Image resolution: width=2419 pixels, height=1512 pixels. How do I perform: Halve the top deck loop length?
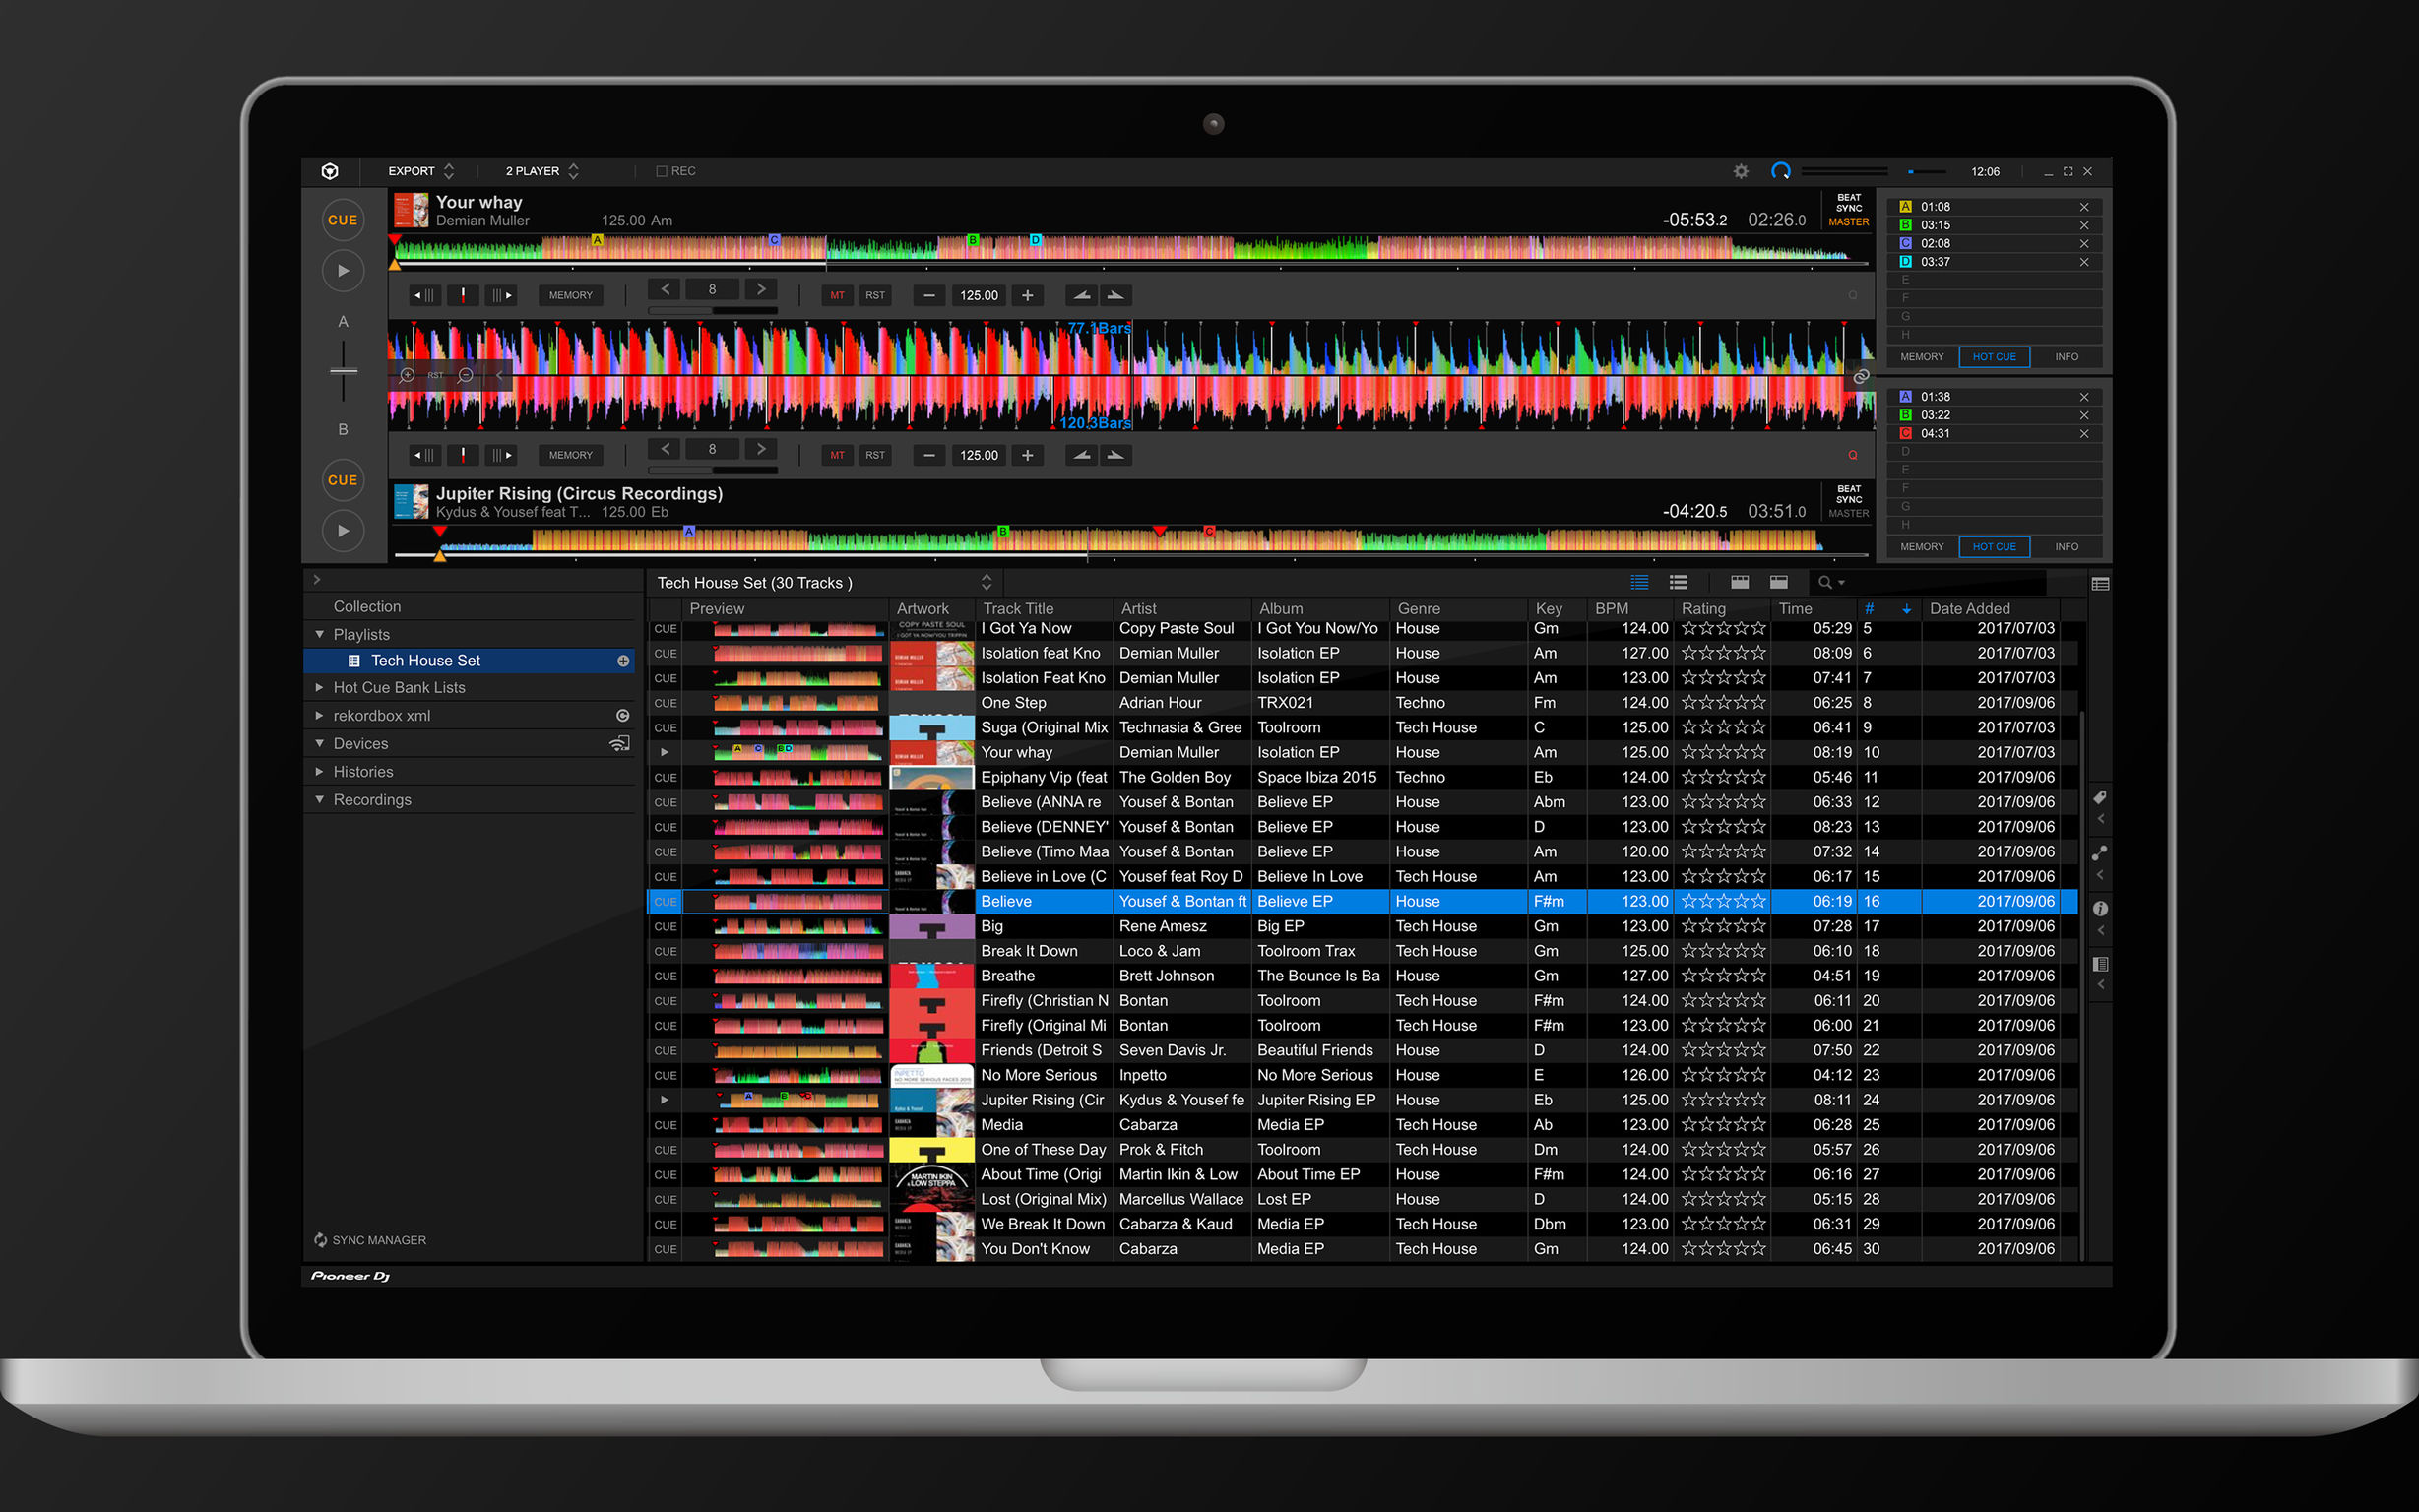tap(665, 289)
